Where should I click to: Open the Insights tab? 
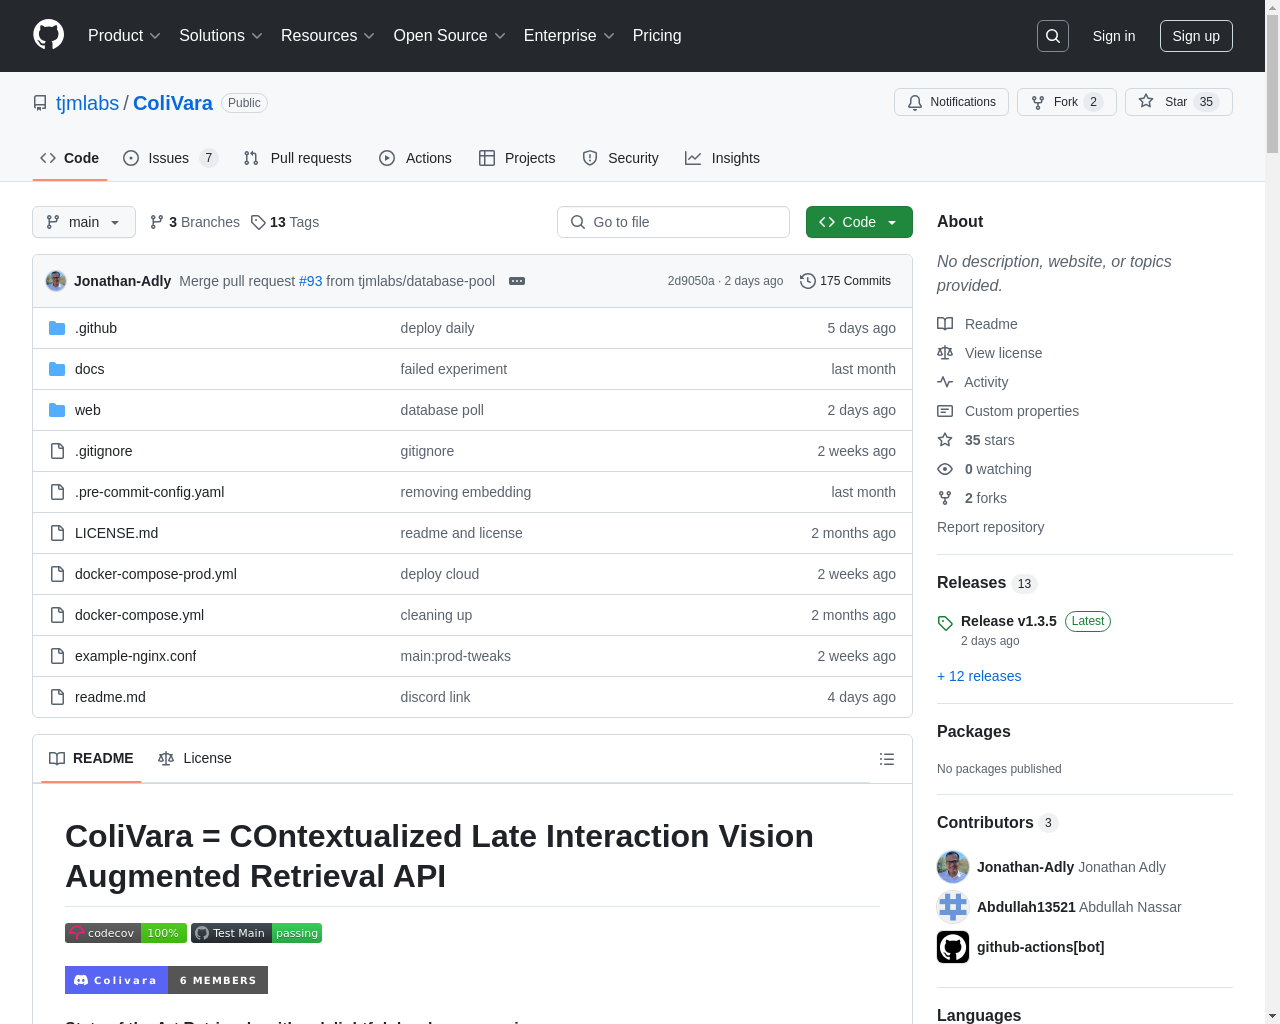(722, 158)
